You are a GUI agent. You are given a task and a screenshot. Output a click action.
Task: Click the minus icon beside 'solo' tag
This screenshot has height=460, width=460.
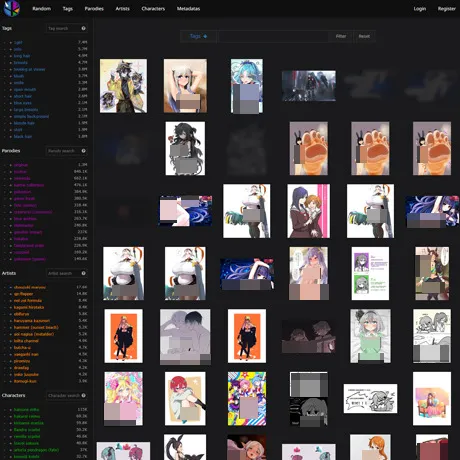pyautogui.click(x=5, y=49)
